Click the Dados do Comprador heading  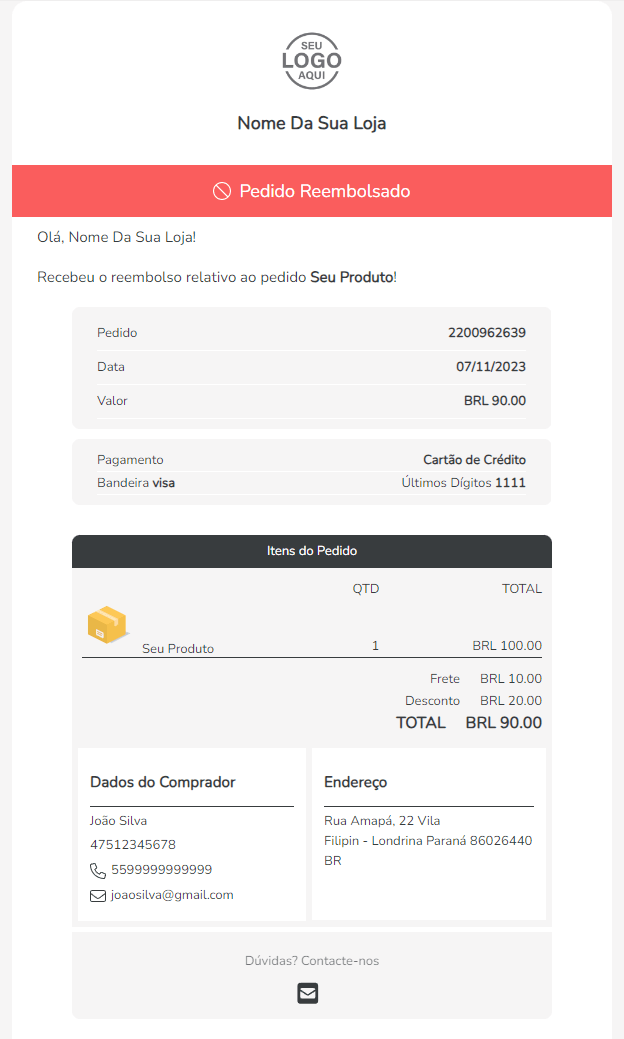tap(163, 782)
